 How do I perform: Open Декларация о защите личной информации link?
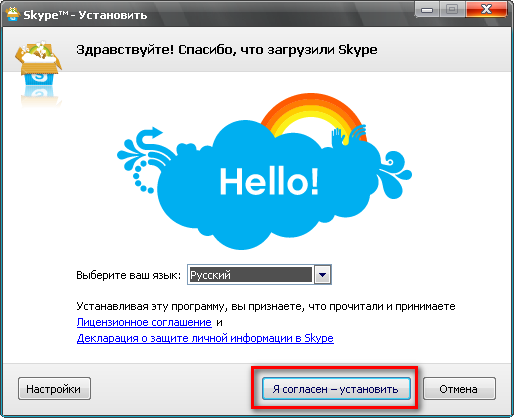[x=205, y=338]
